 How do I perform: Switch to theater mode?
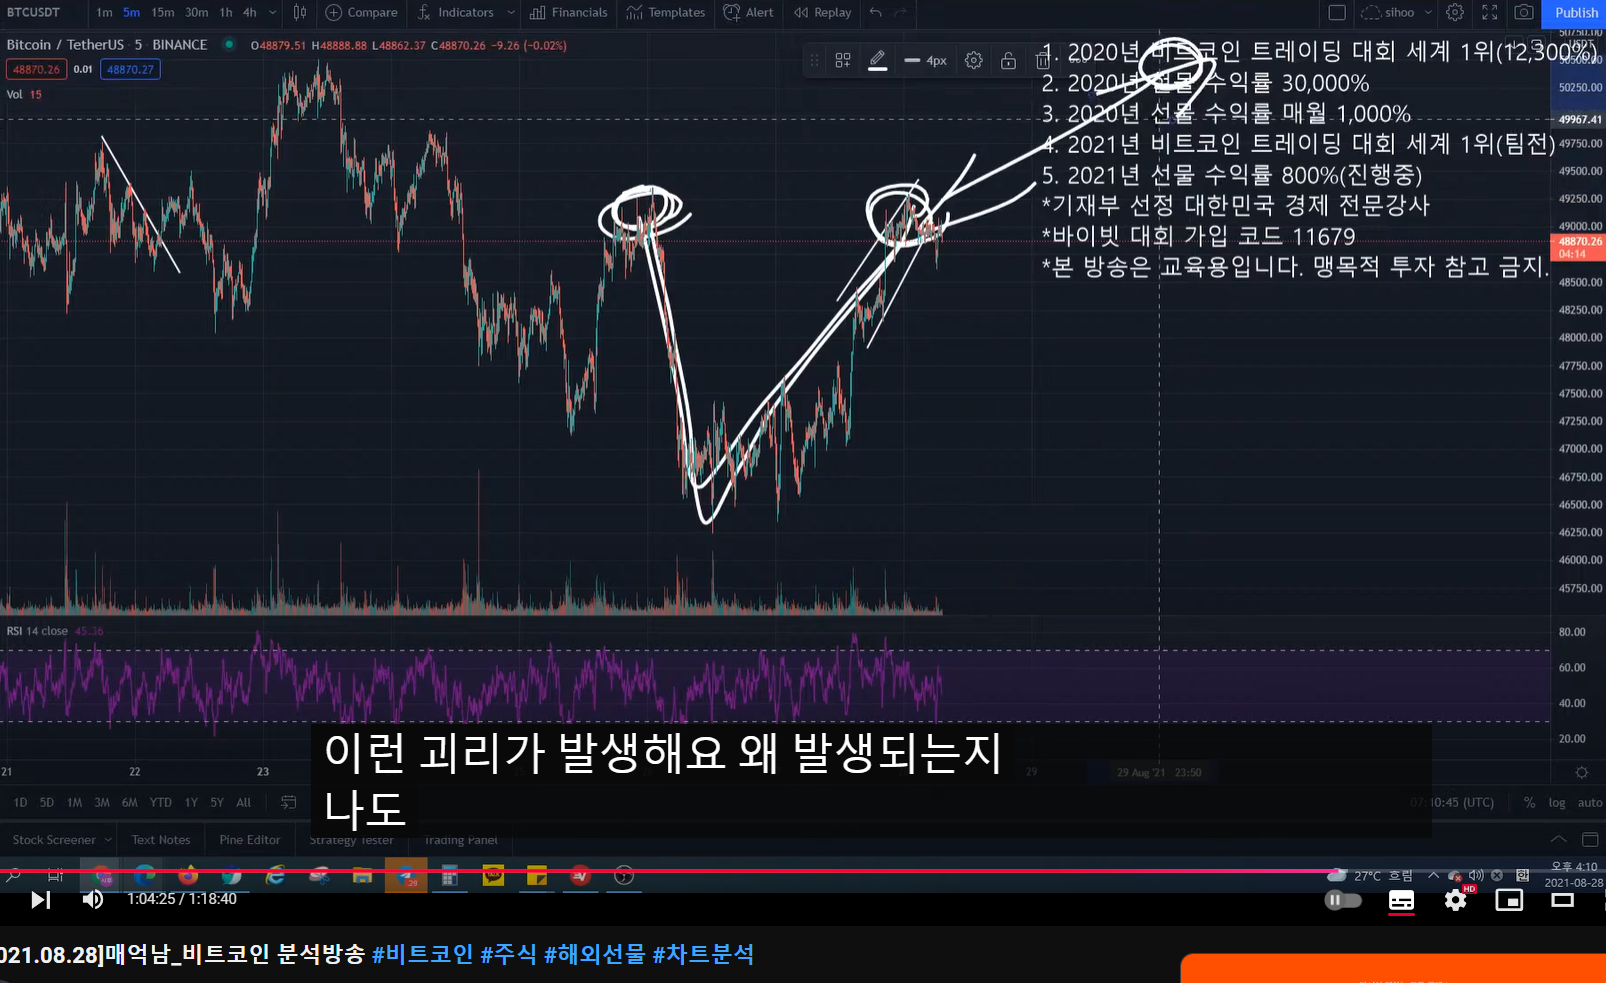(x=1562, y=900)
